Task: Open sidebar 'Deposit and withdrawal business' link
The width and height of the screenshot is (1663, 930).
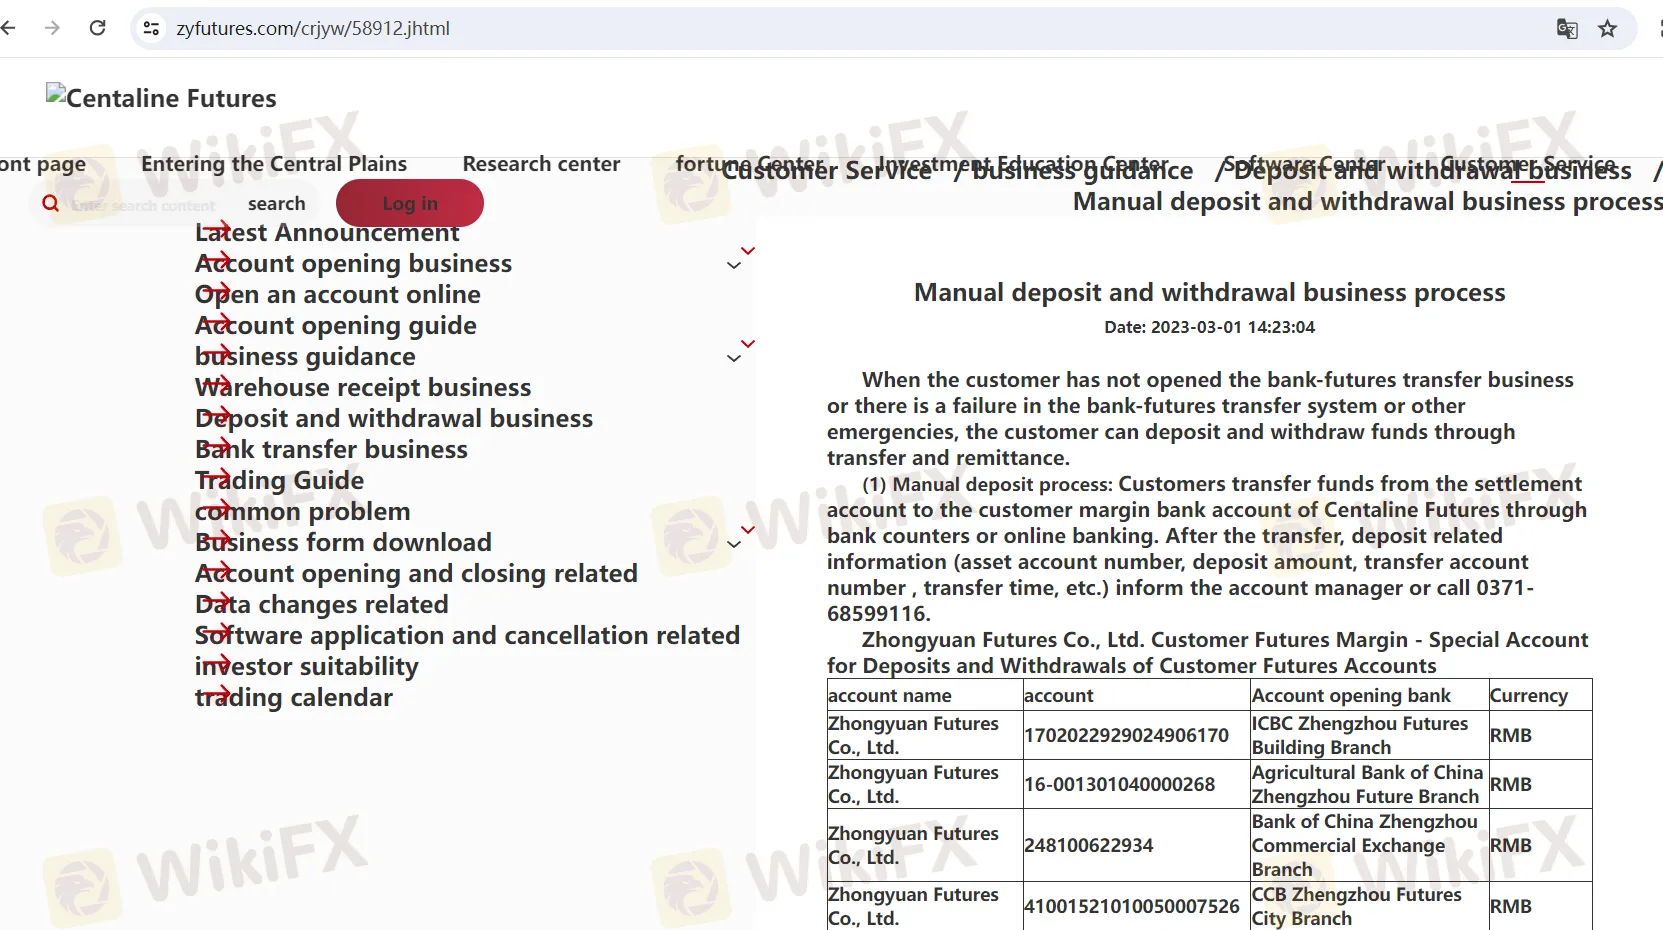Action: tap(394, 418)
